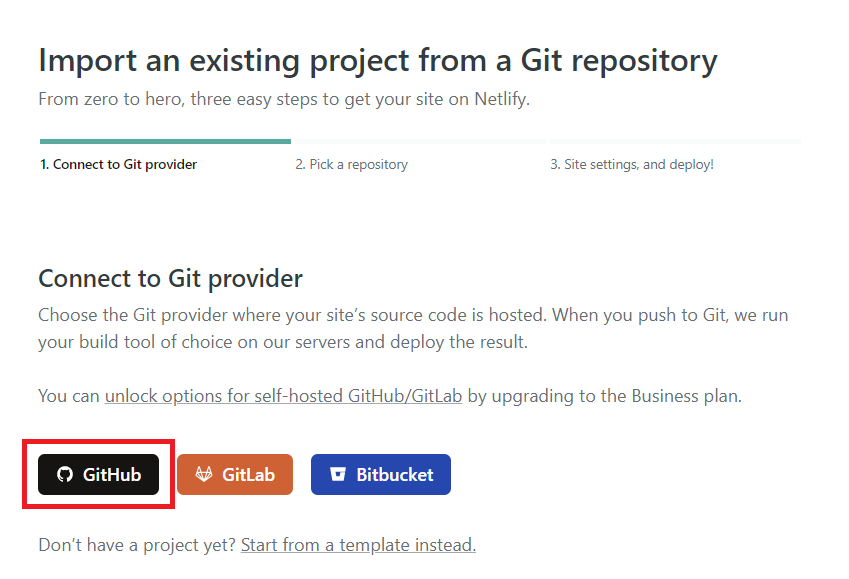
Task: Select step 1 Connect to Git provider
Action: (119, 164)
